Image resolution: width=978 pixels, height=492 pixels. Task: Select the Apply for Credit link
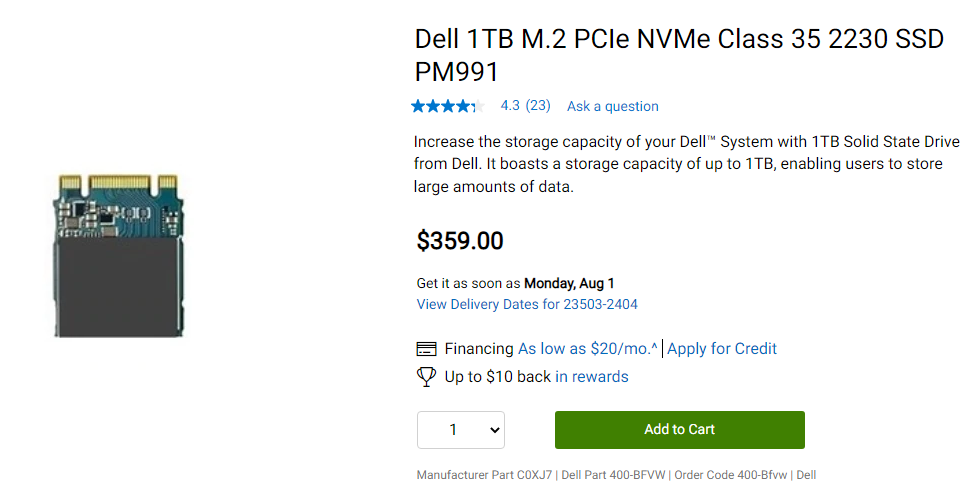[722, 349]
